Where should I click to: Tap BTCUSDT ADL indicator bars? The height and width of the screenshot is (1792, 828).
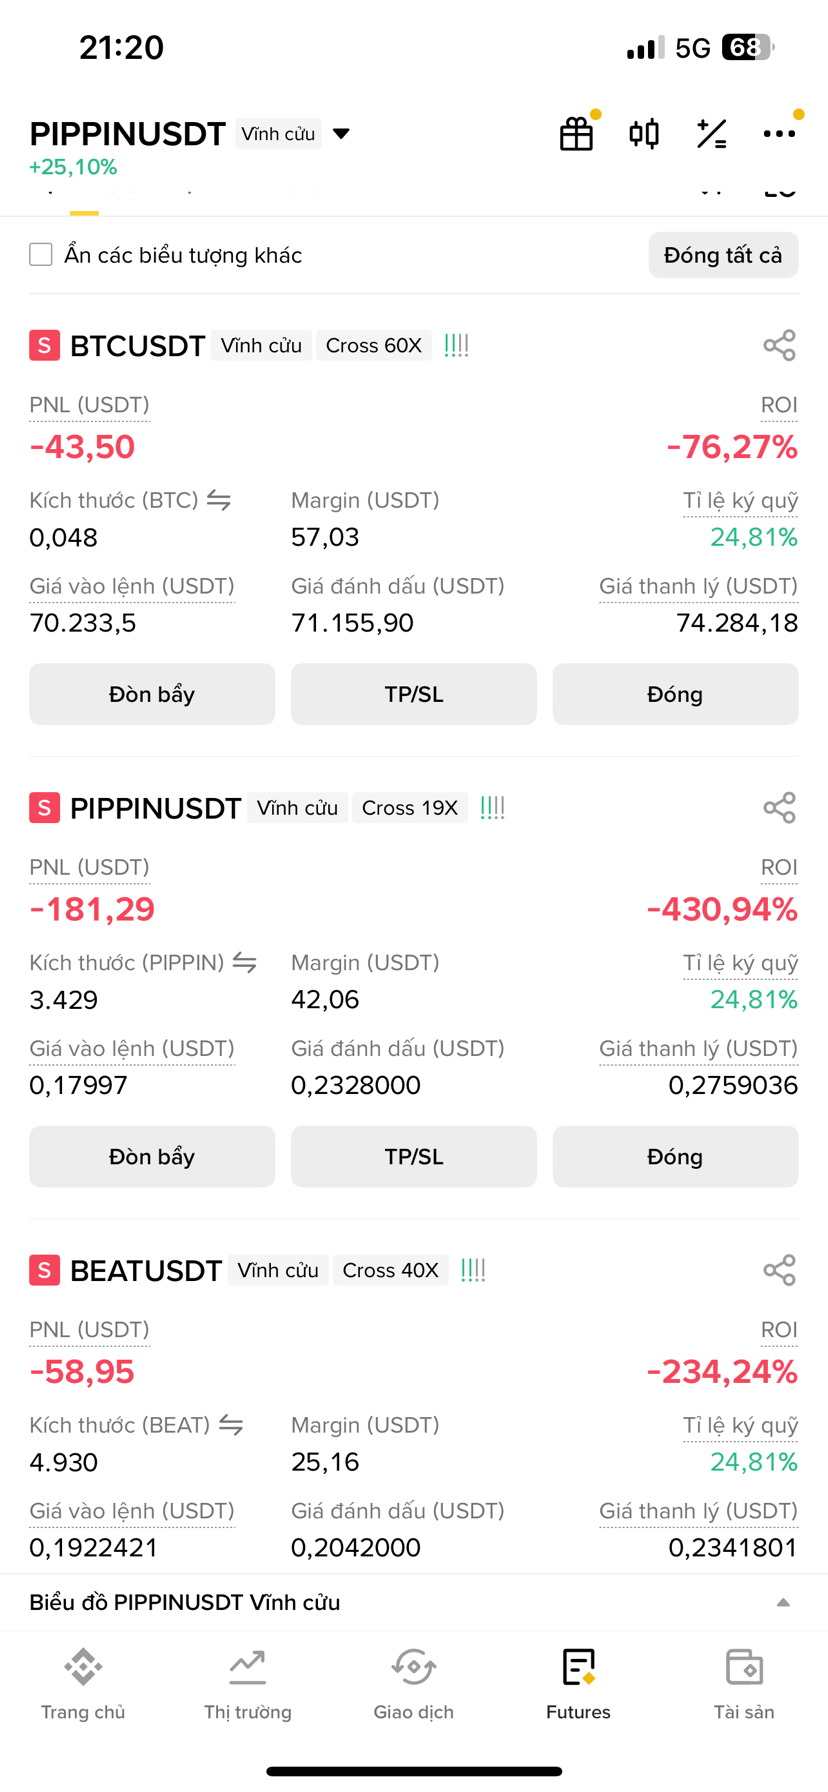pyautogui.click(x=456, y=346)
